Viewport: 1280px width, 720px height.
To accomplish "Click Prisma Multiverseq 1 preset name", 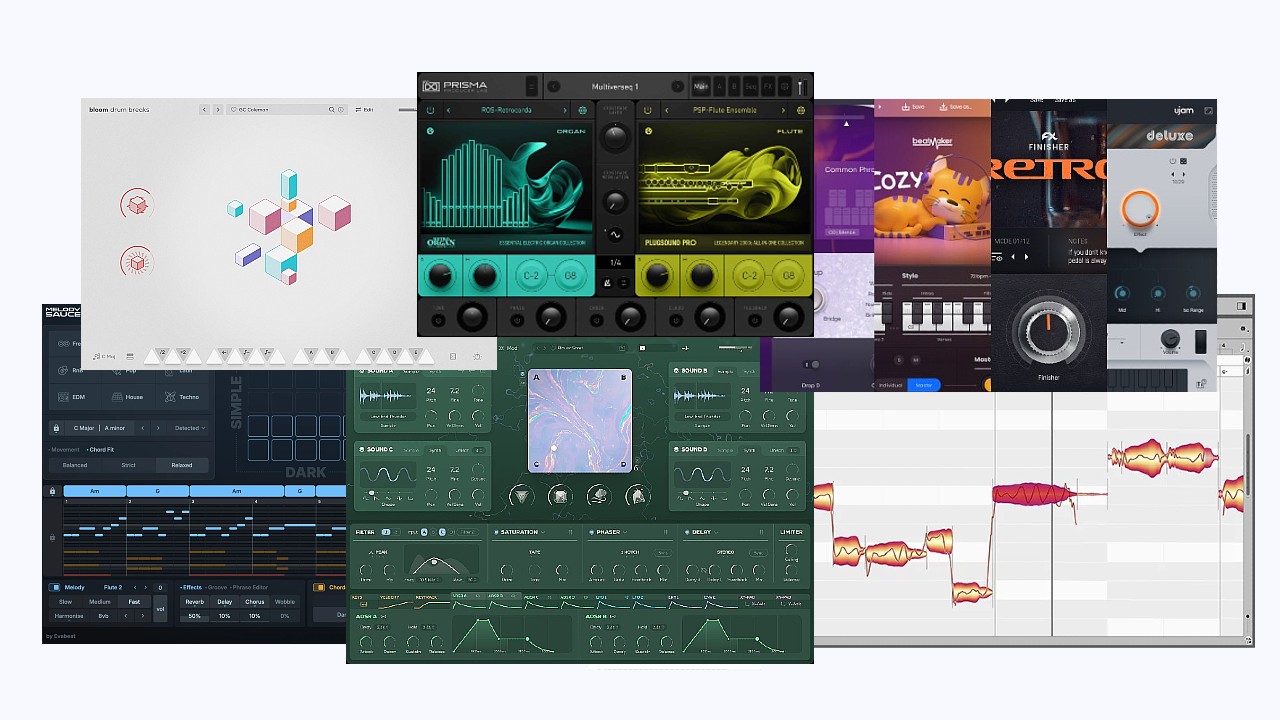I will (615, 87).
